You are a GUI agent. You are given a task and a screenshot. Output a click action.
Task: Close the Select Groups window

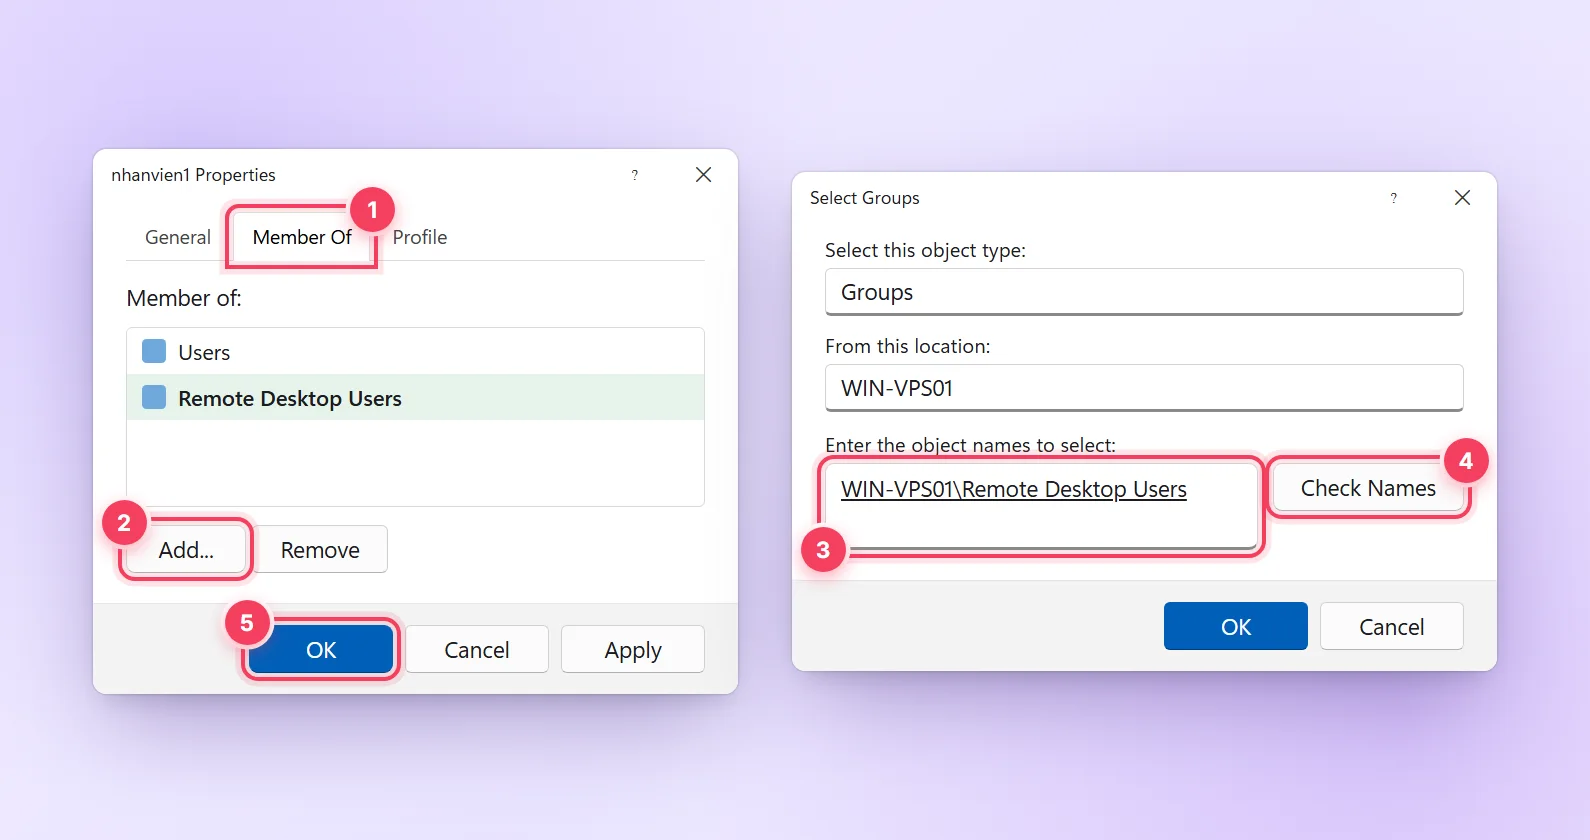(x=1462, y=198)
